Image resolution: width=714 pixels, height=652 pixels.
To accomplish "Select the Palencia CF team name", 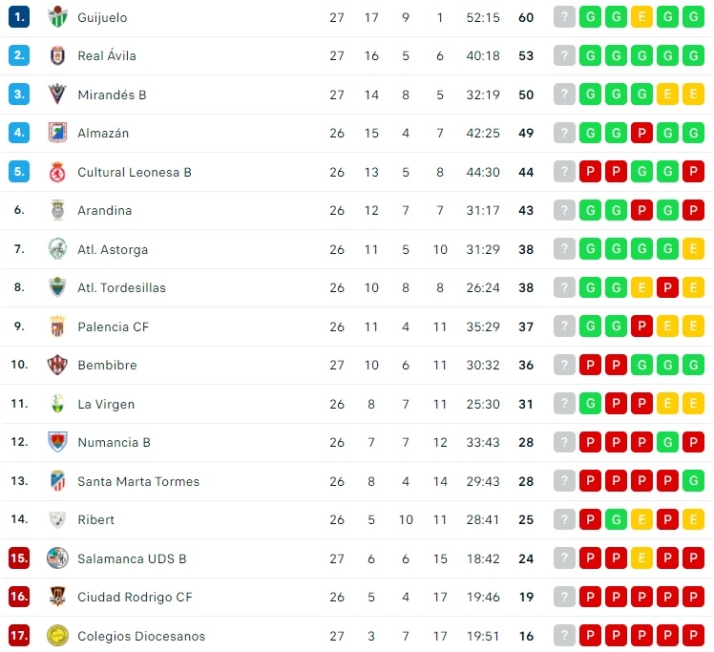I will coord(113,327).
